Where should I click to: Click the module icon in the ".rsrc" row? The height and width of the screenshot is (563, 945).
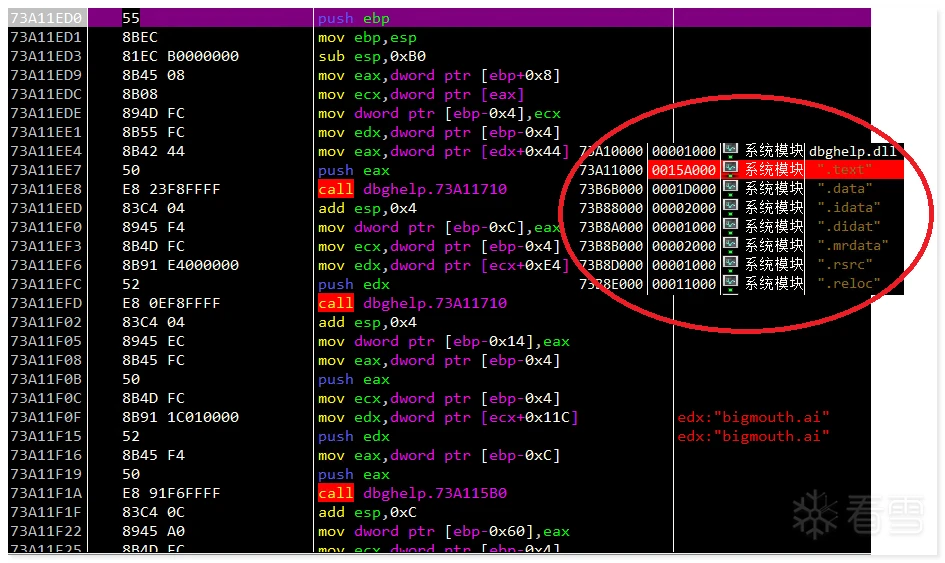(x=730, y=265)
